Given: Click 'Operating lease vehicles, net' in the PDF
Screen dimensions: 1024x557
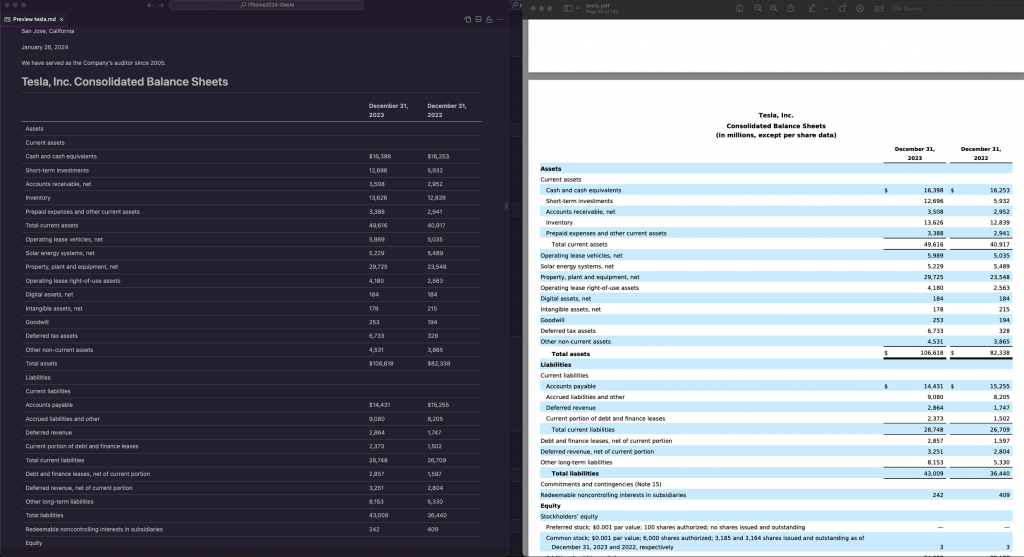Looking at the screenshot, I should pos(581,256).
